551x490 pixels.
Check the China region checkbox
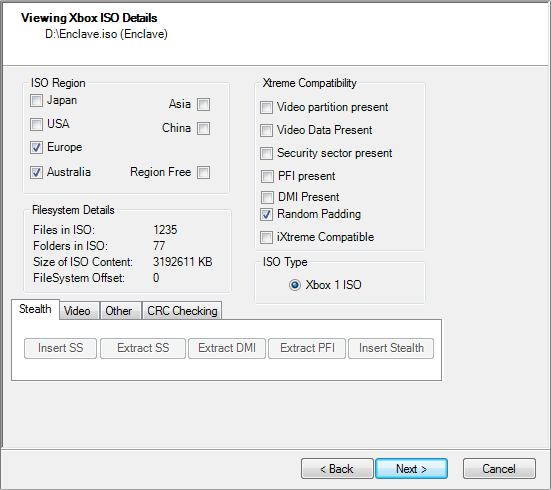click(203, 129)
